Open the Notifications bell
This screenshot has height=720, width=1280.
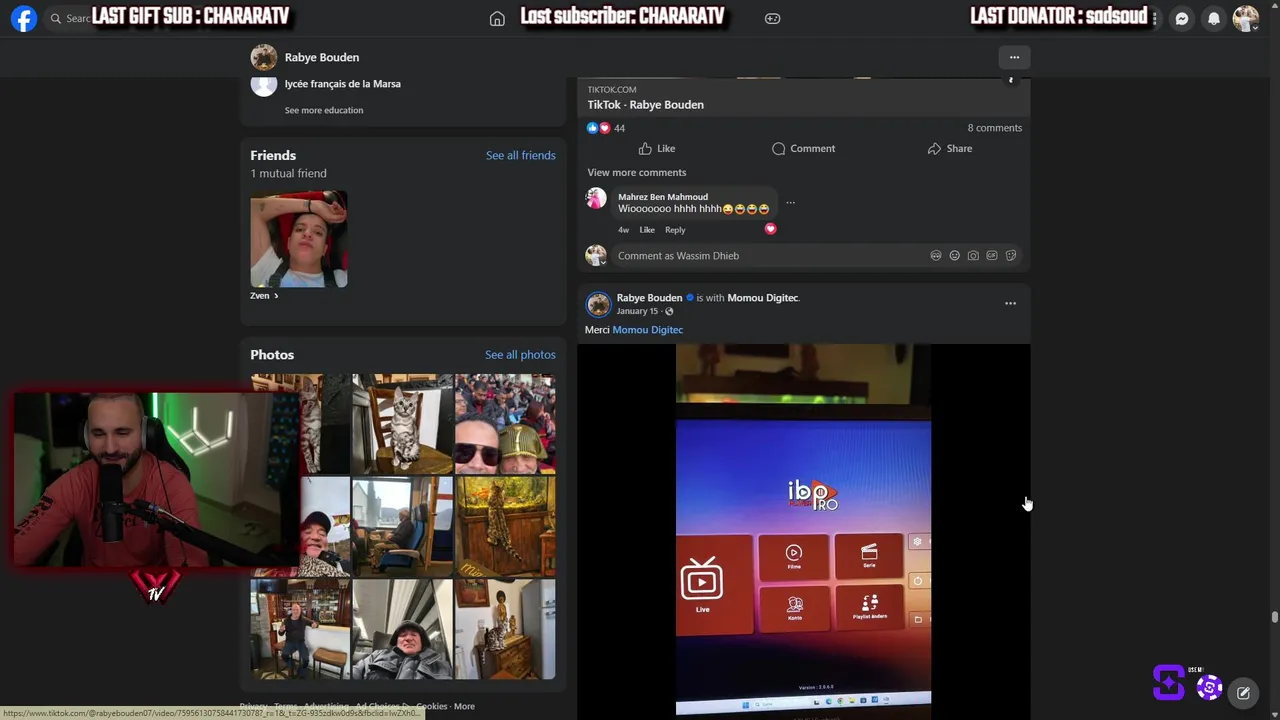click(1214, 18)
